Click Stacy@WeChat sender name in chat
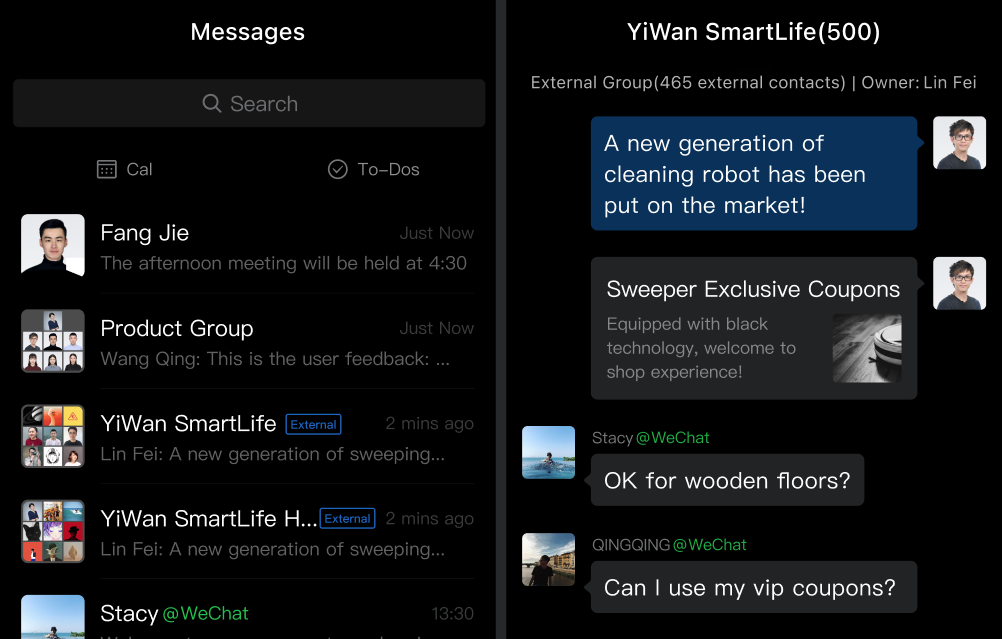Viewport: 1002px width, 639px height. [651, 438]
